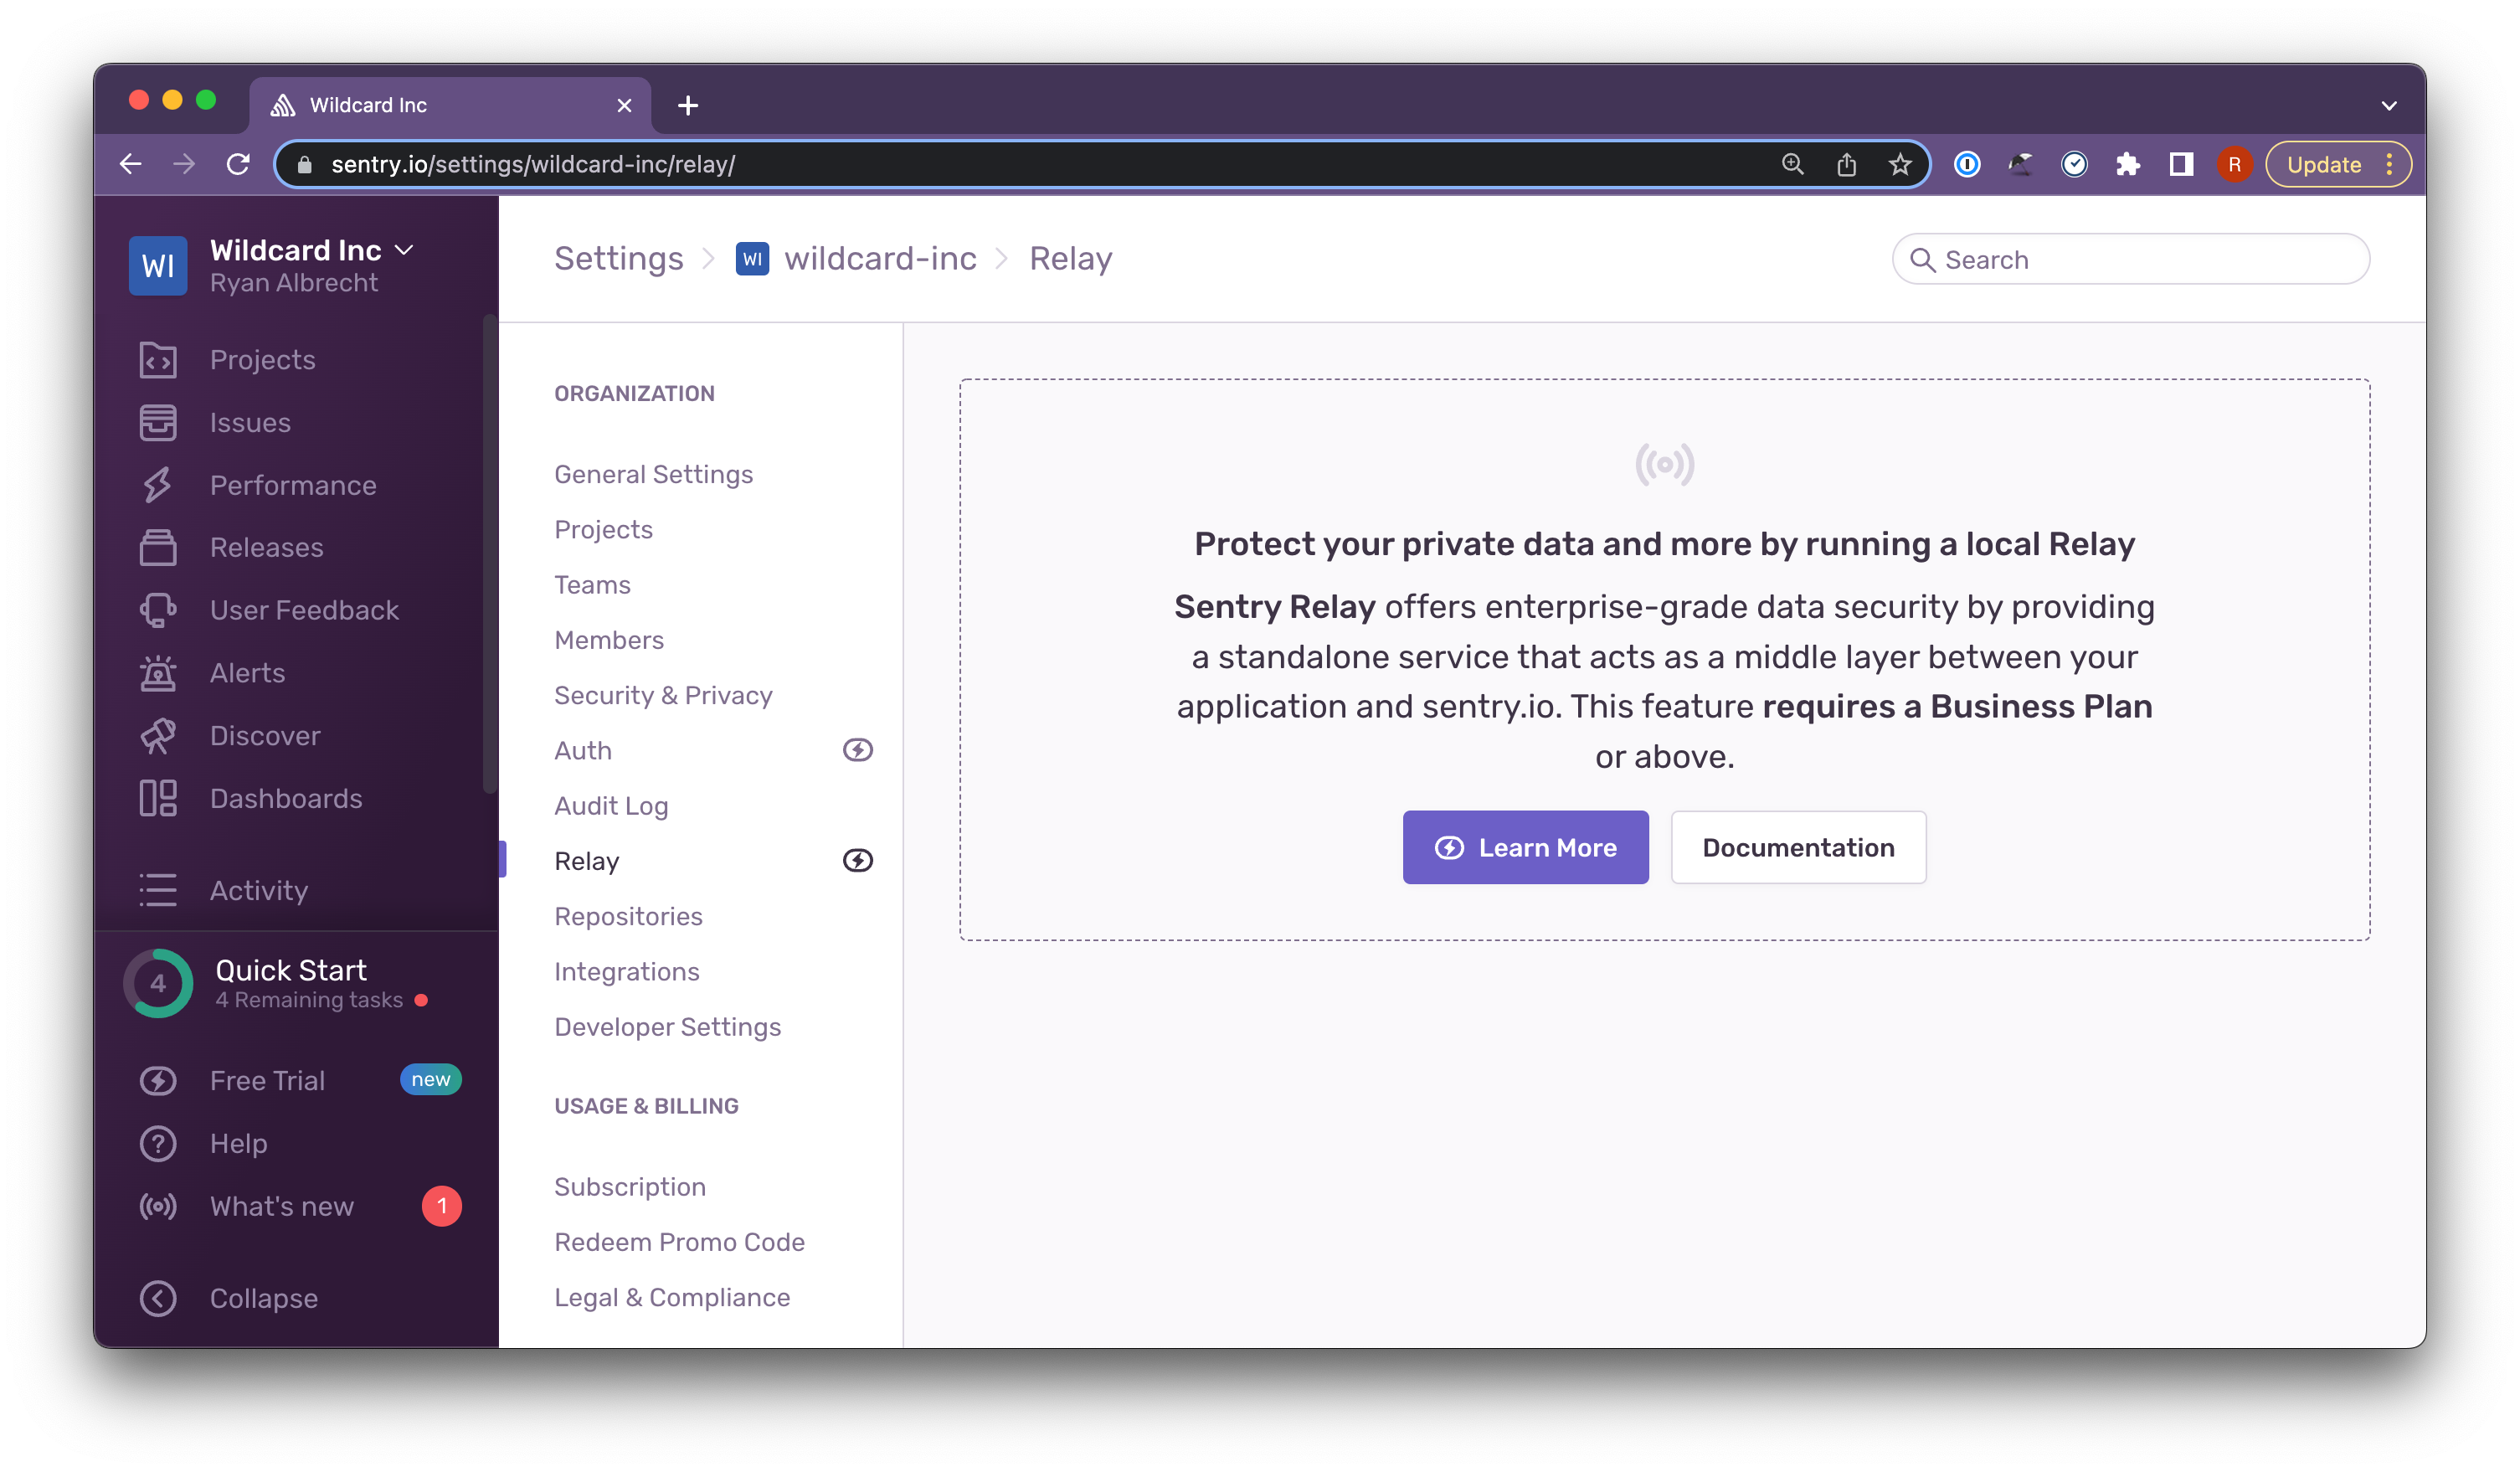Click the Performance lightning icon

158,485
